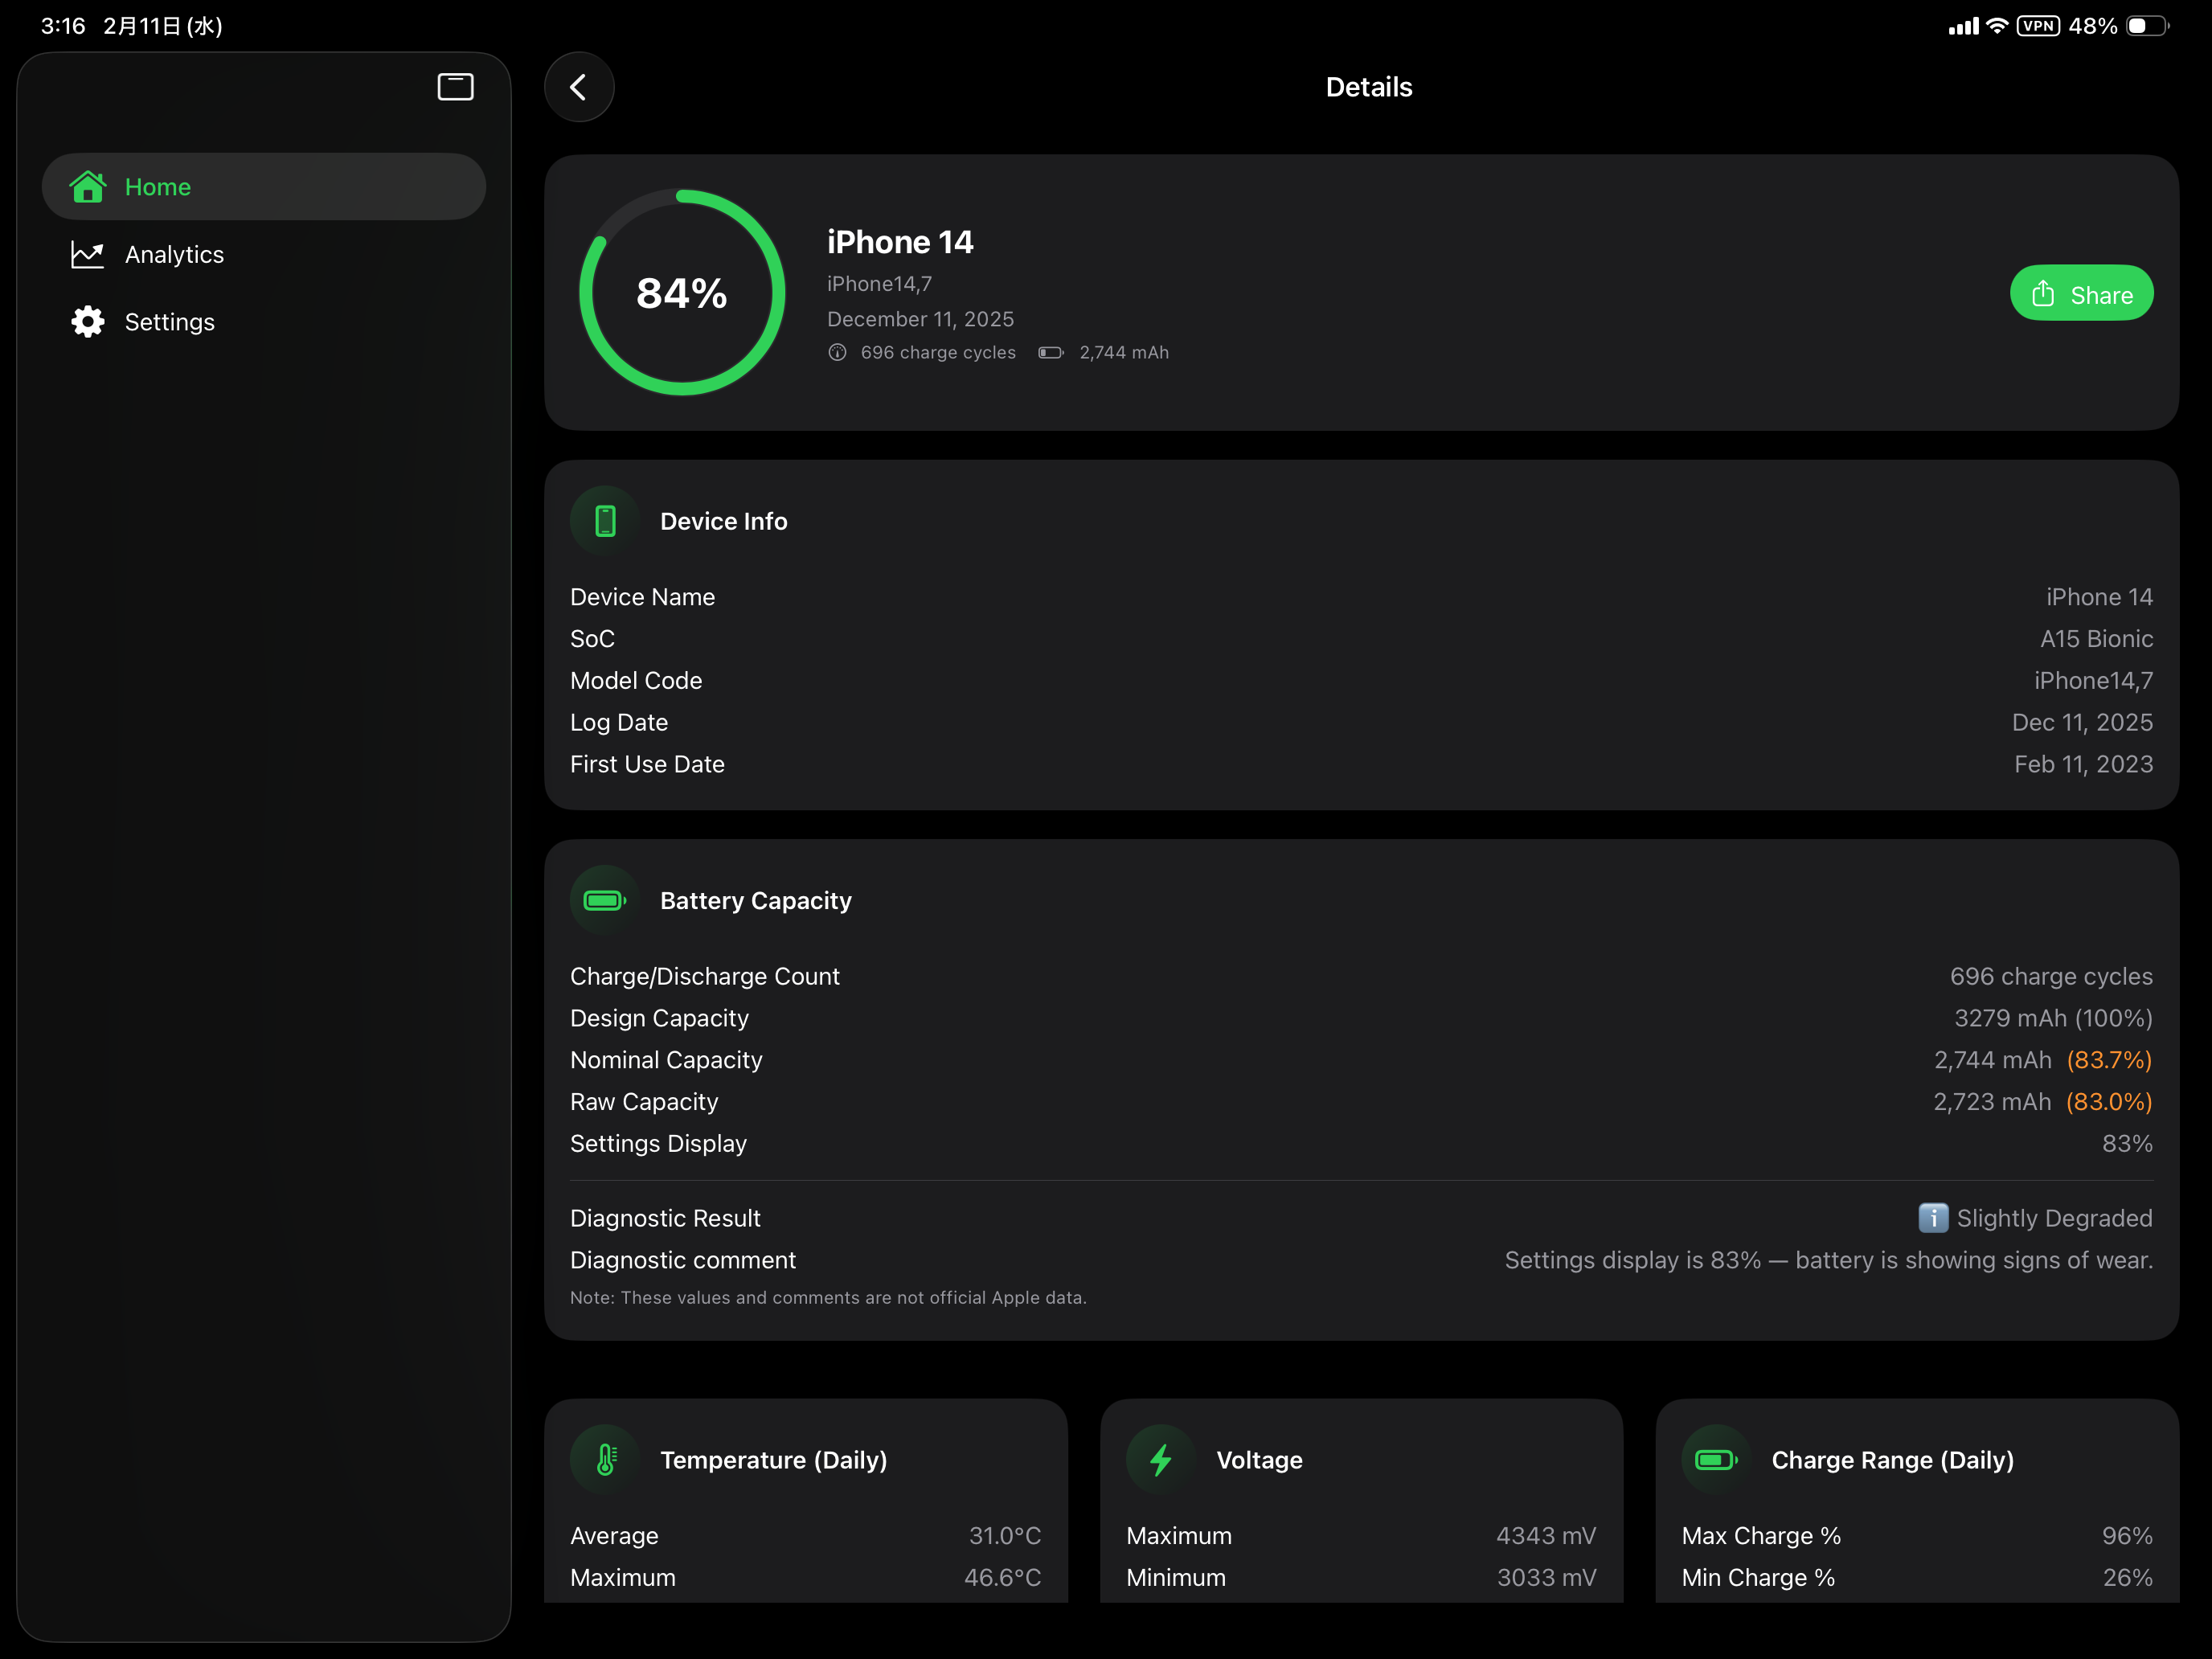Screen dimensions: 2212x1659
Task: Click the "696 charge cycles" header summary text
Action: point(938,353)
